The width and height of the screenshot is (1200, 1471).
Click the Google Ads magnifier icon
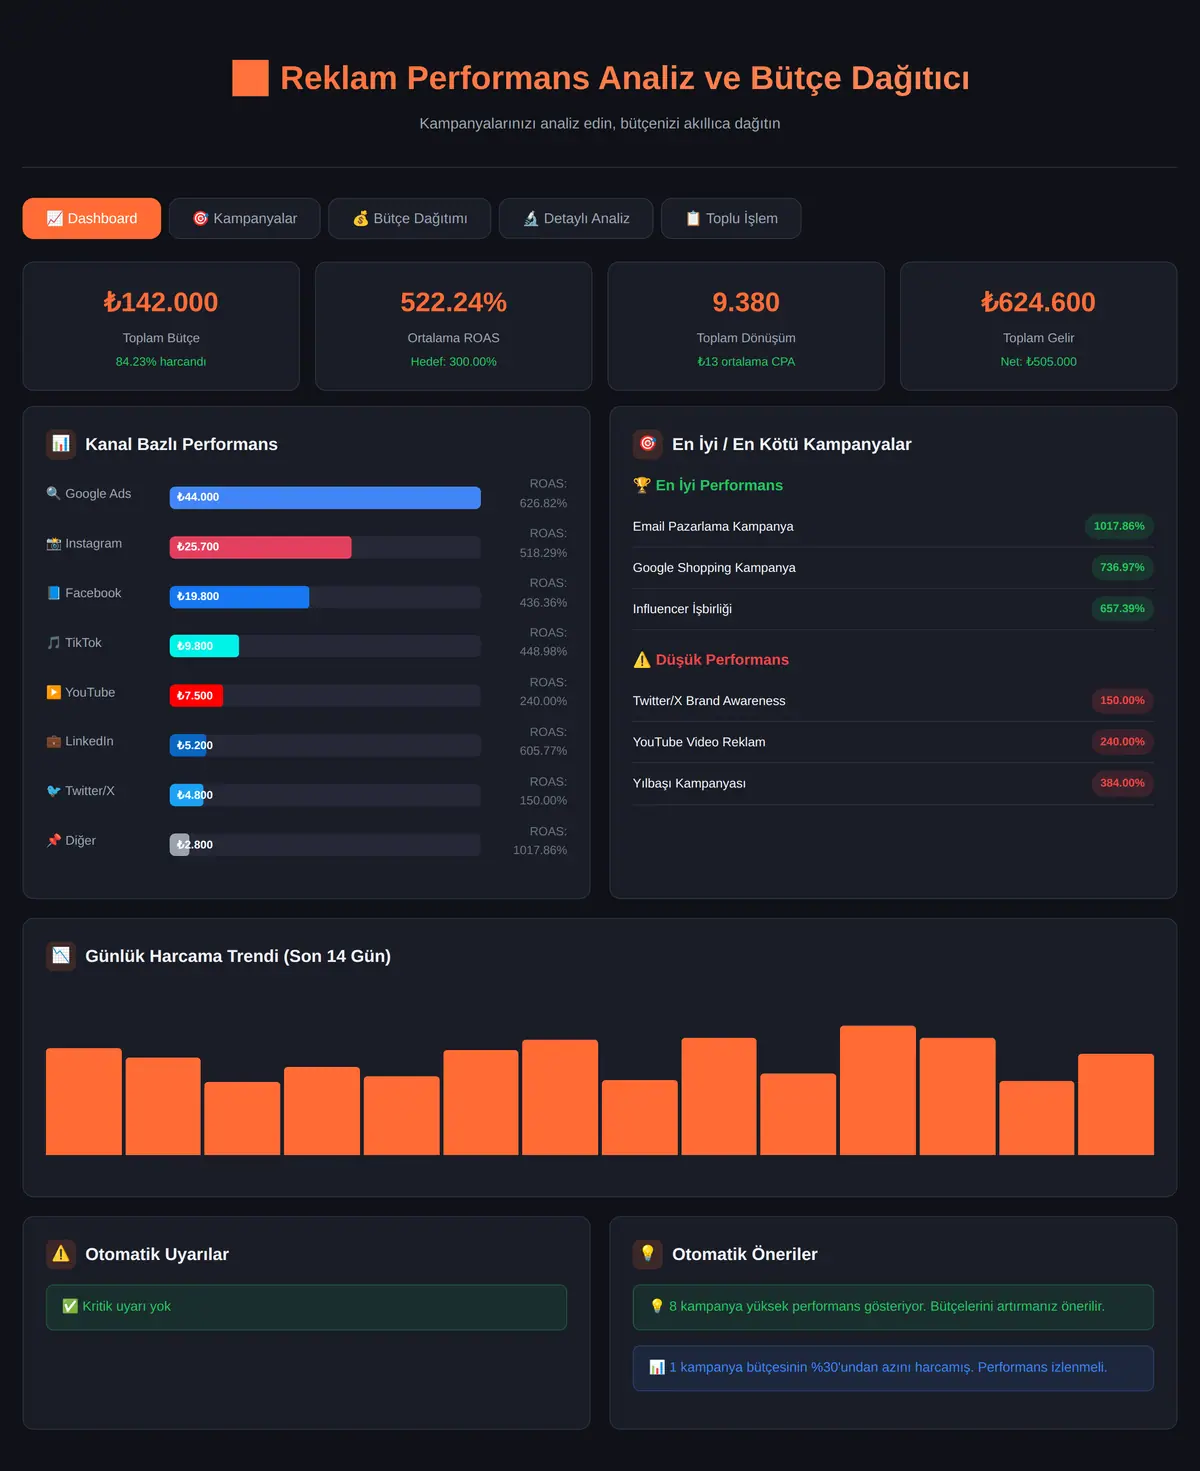coord(54,493)
